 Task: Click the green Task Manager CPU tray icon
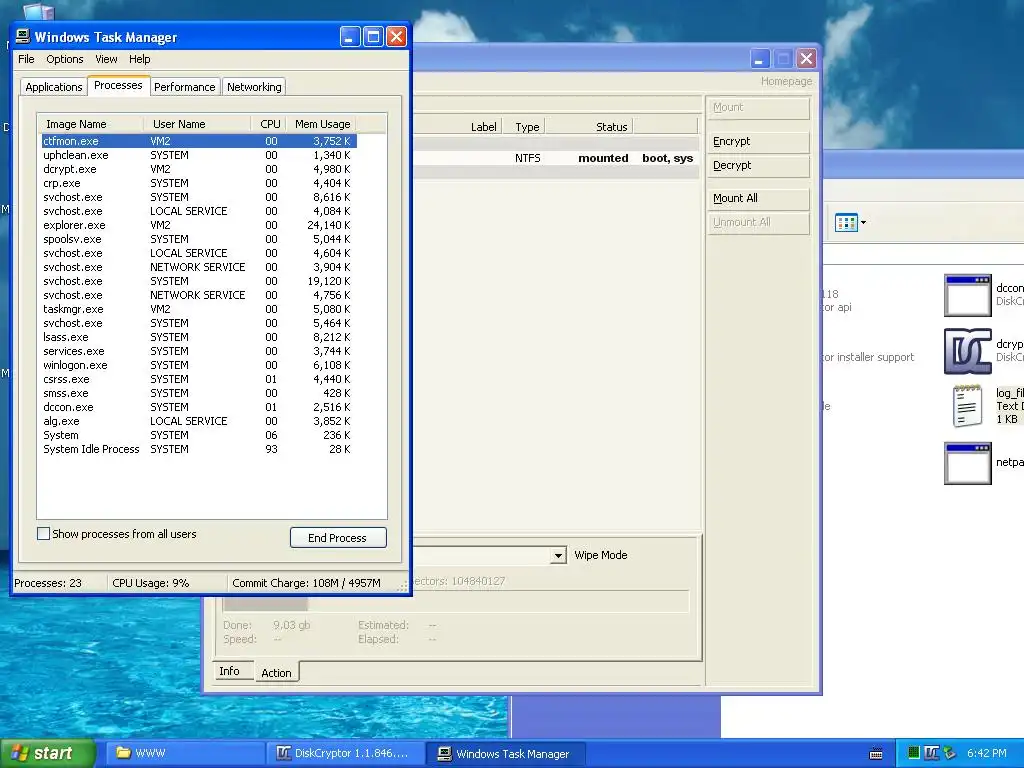pos(914,753)
